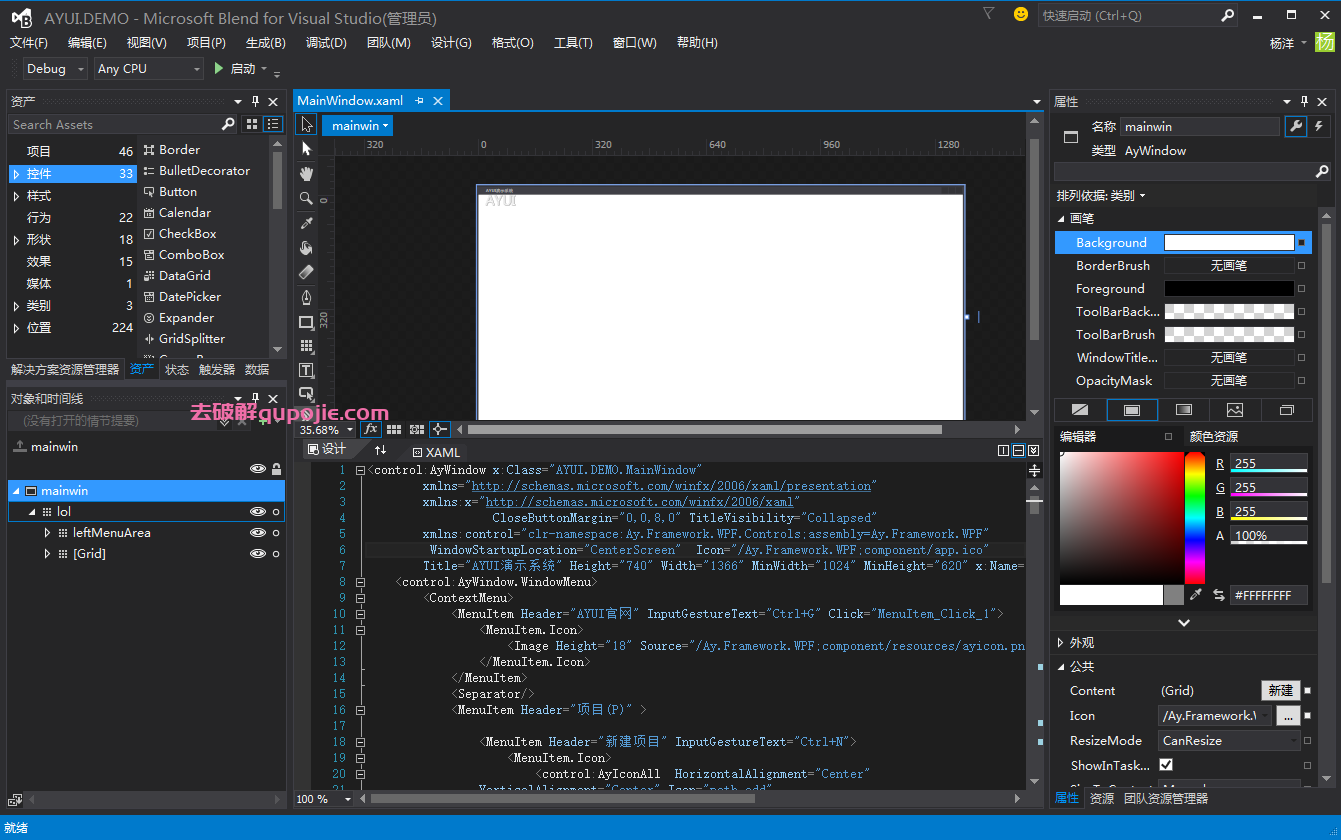Choose the No brush option
The image size is (1341, 840).
pyautogui.click(x=1080, y=410)
